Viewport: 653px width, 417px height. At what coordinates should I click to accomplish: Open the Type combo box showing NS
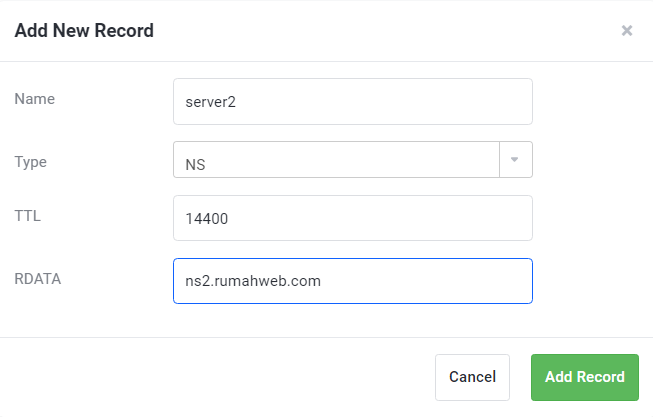(x=353, y=160)
